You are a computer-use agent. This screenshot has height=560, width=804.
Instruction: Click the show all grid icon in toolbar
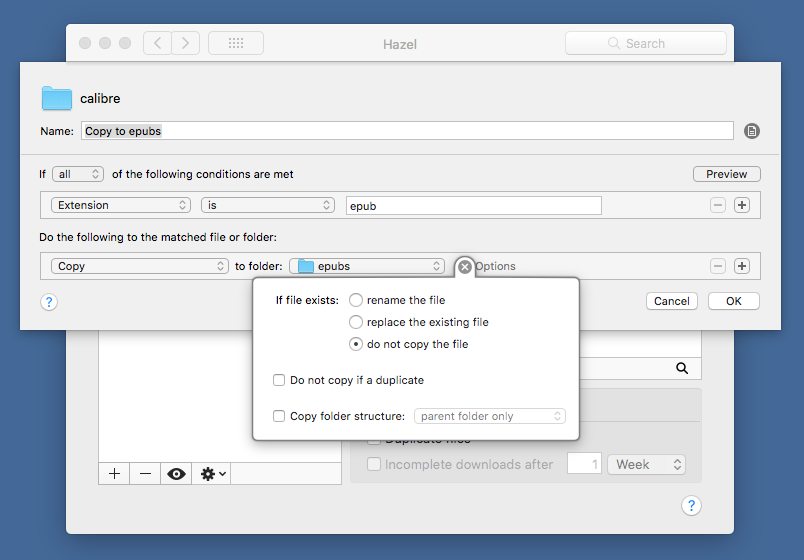236,43
